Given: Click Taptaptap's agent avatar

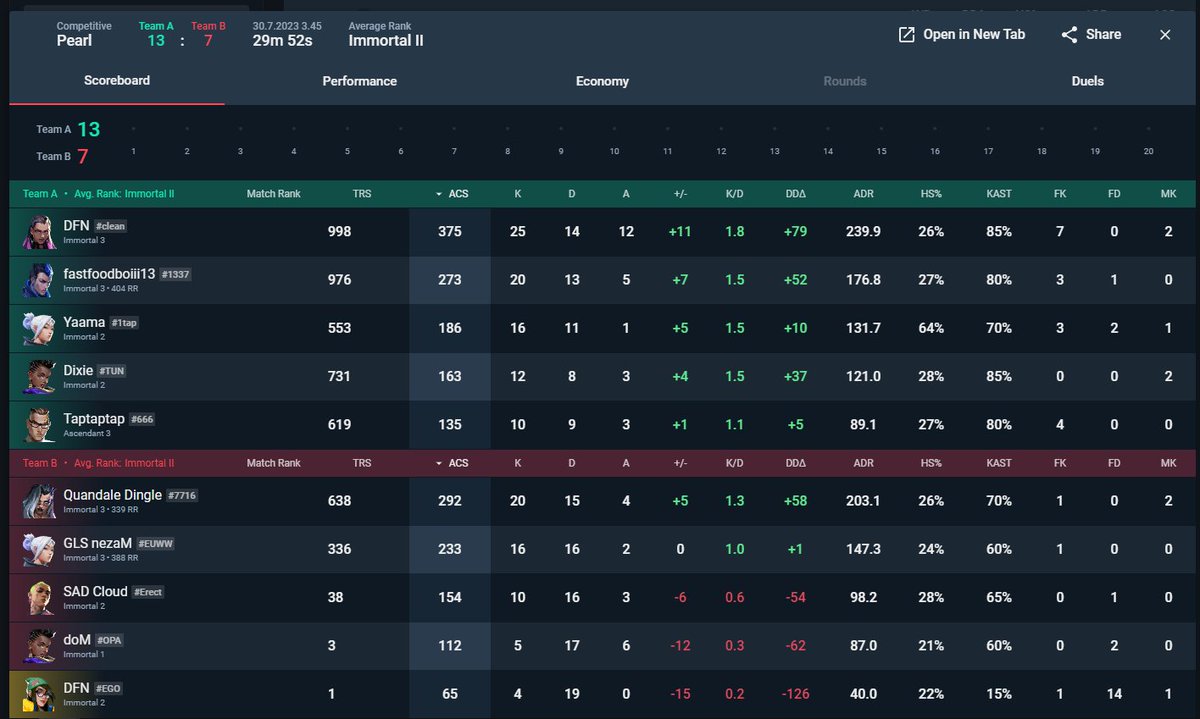Looking at the screenshot, I should point(40,425).
